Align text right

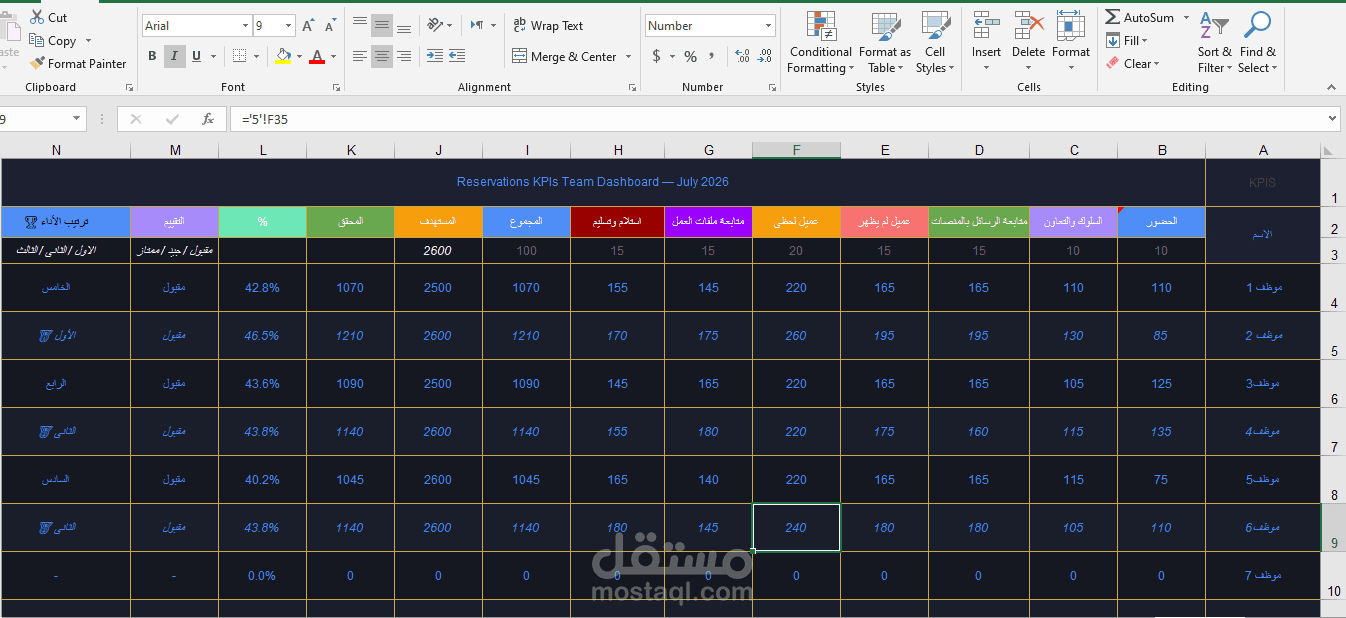404,56
